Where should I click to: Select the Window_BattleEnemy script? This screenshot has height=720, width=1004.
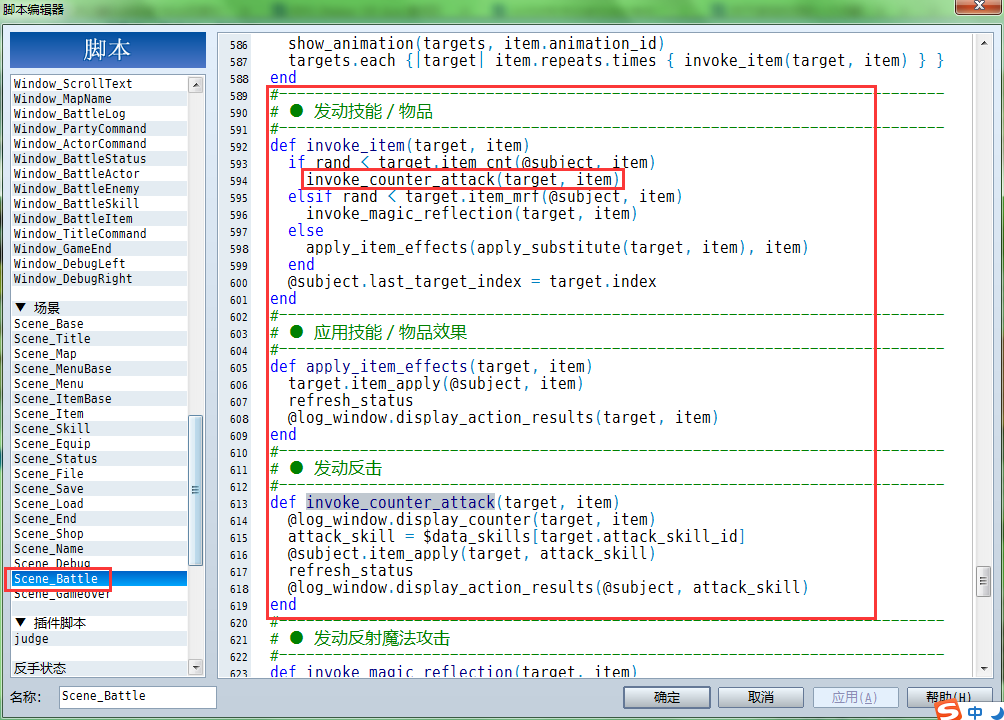[x=99, y=189]
